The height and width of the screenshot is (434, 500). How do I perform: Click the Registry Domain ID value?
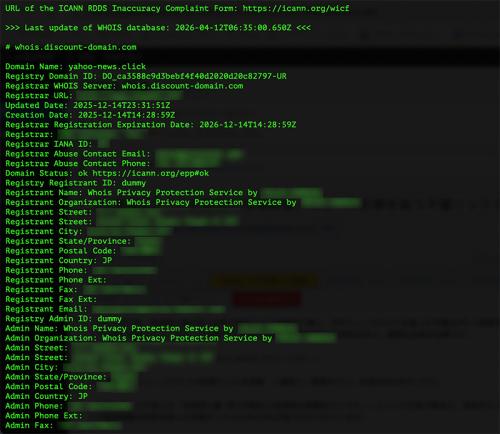pyautogui.click(x=194, y=76)
